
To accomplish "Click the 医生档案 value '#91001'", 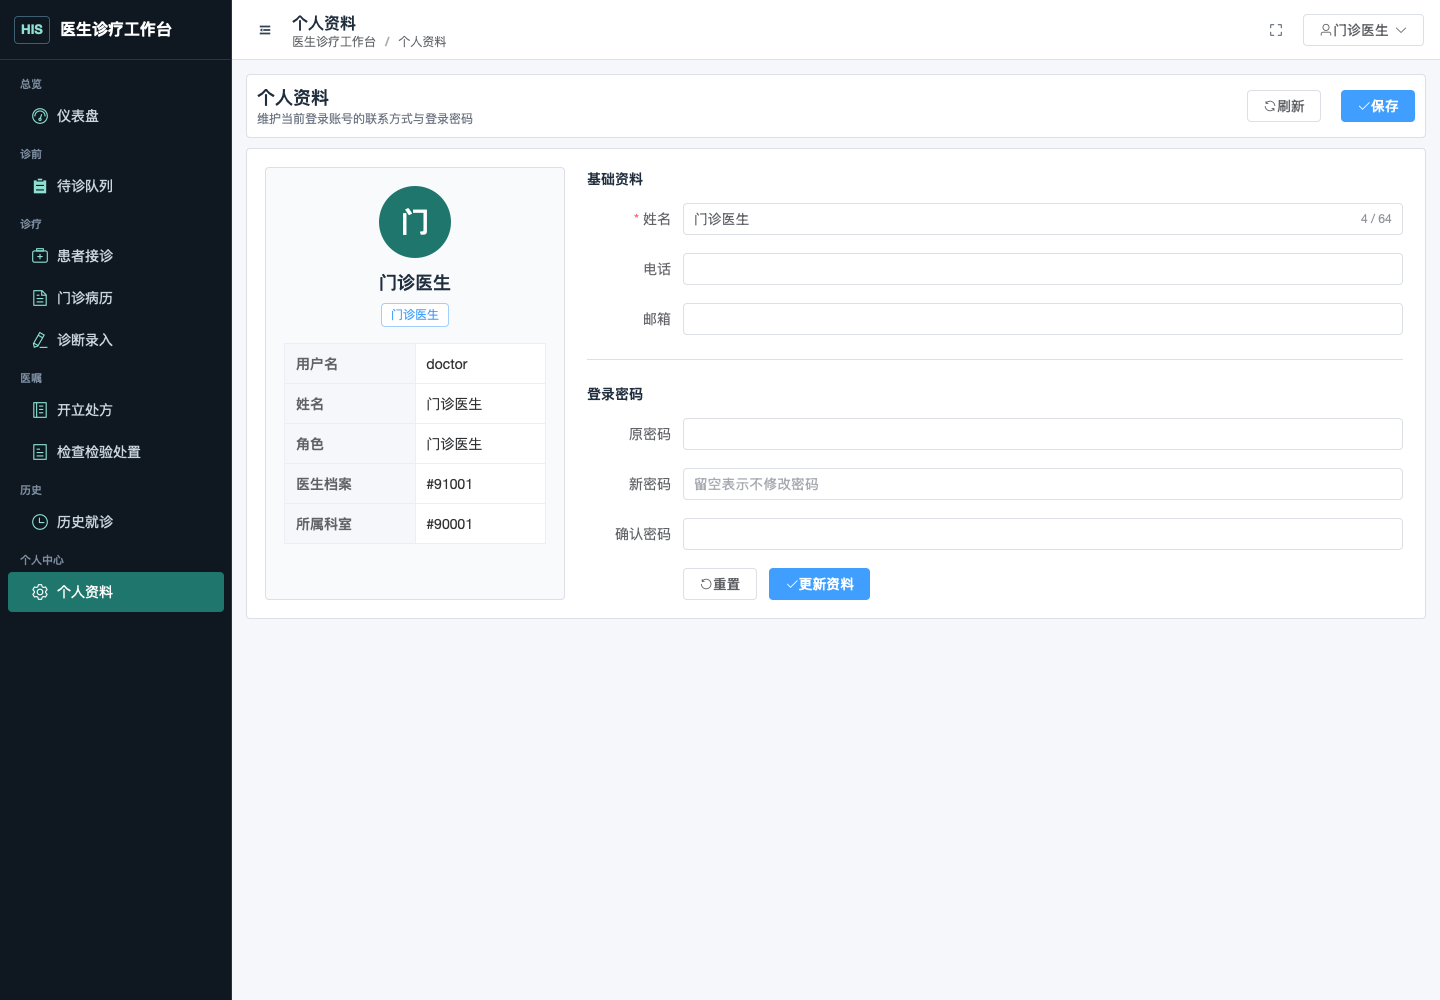I will point(449,484).
